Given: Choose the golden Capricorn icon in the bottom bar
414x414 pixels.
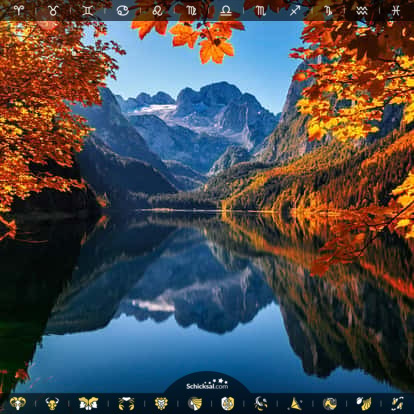Looking at the screenshot, I should tap(330, 403).
